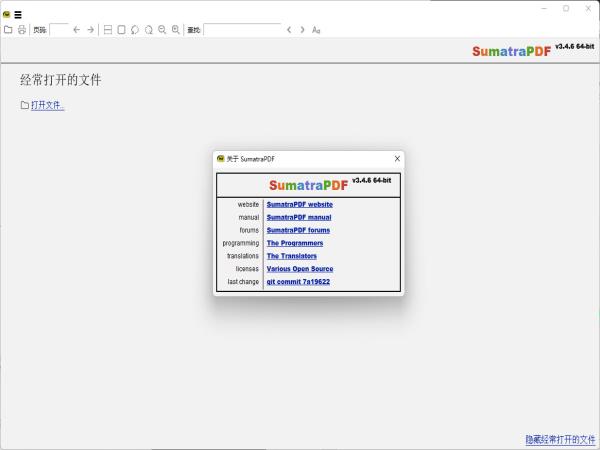Open the hamburger menu
The image size is (600, 450).
[18, 15]
